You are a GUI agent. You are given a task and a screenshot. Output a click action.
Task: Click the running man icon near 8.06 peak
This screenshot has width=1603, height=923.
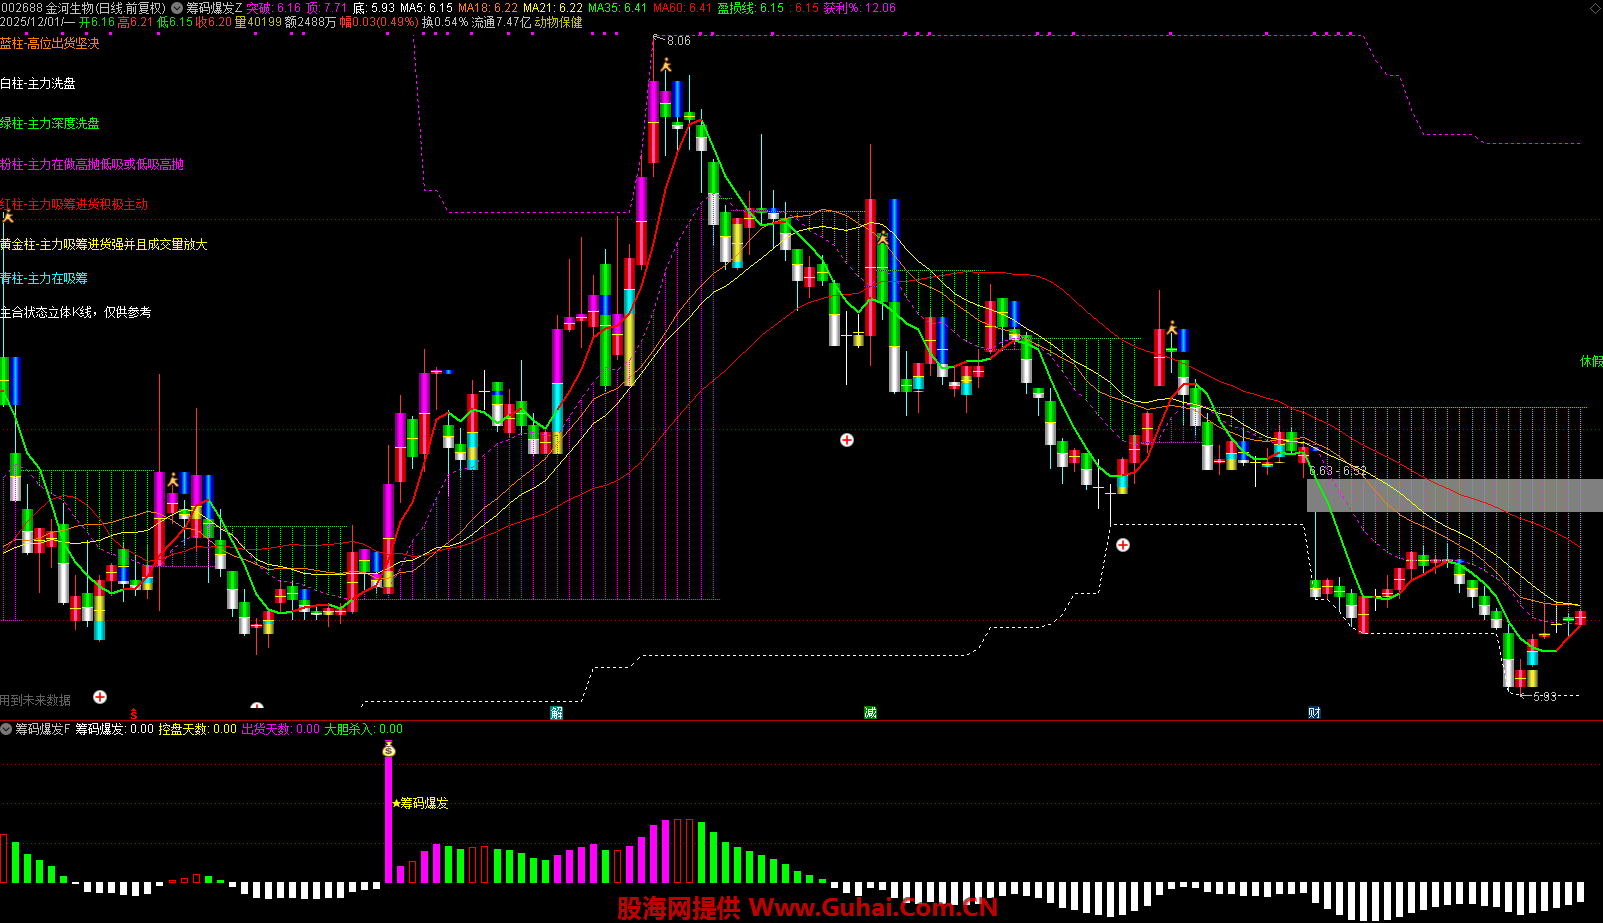[666, 65]
